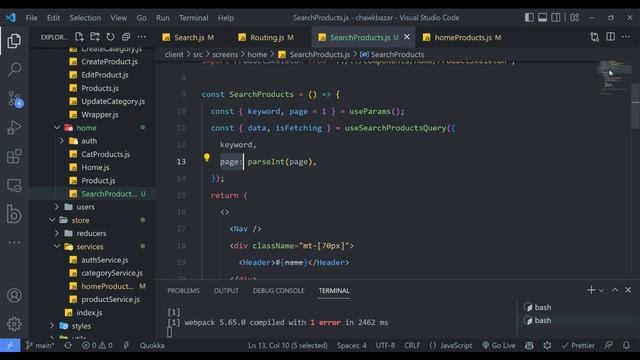Open the Manage gear in activity bar
The image size is (640, 360).
[x=14, y=324]
